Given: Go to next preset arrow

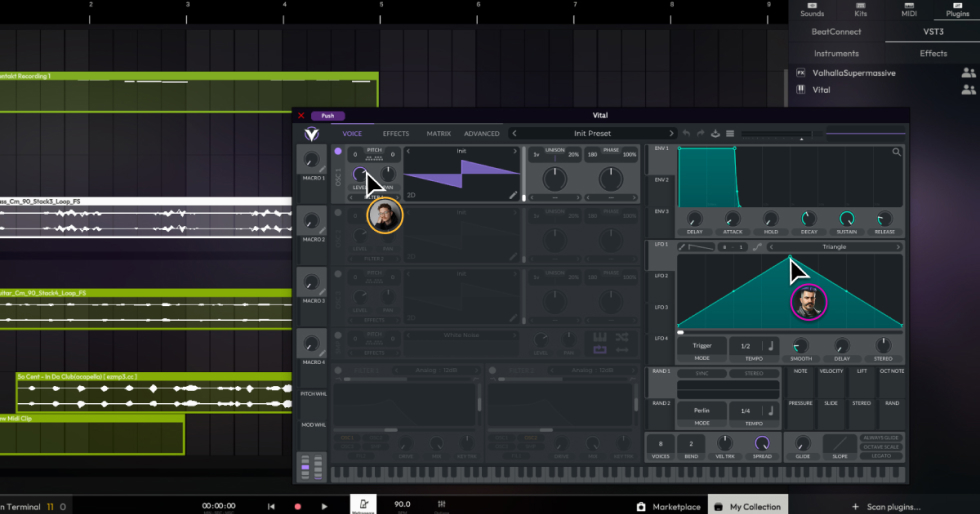Looking at the screenshot, I should [x=671, y=133].
